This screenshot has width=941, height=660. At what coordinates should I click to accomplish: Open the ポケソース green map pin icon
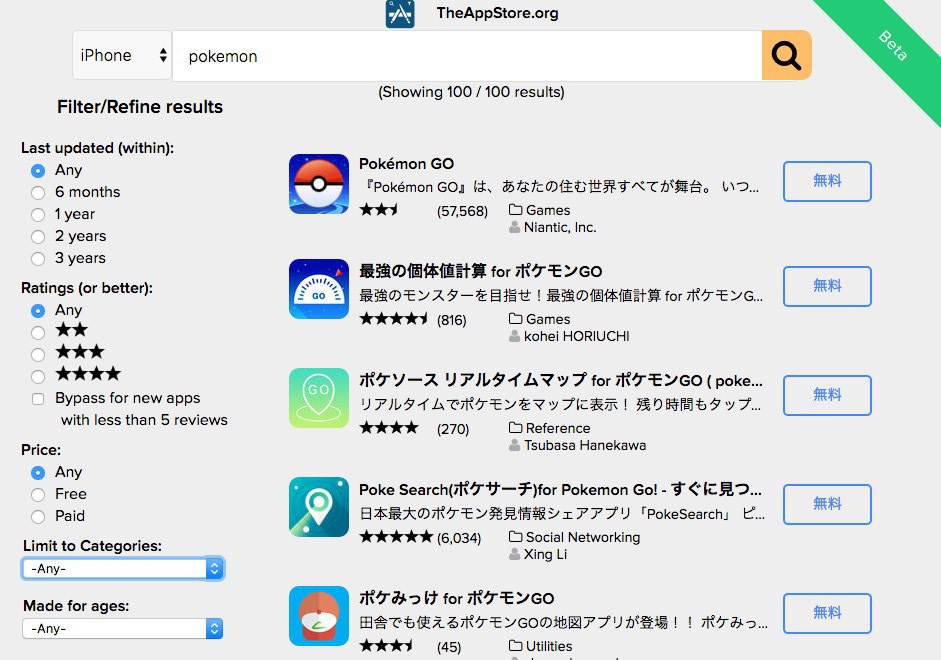click(x=319, y=398)
